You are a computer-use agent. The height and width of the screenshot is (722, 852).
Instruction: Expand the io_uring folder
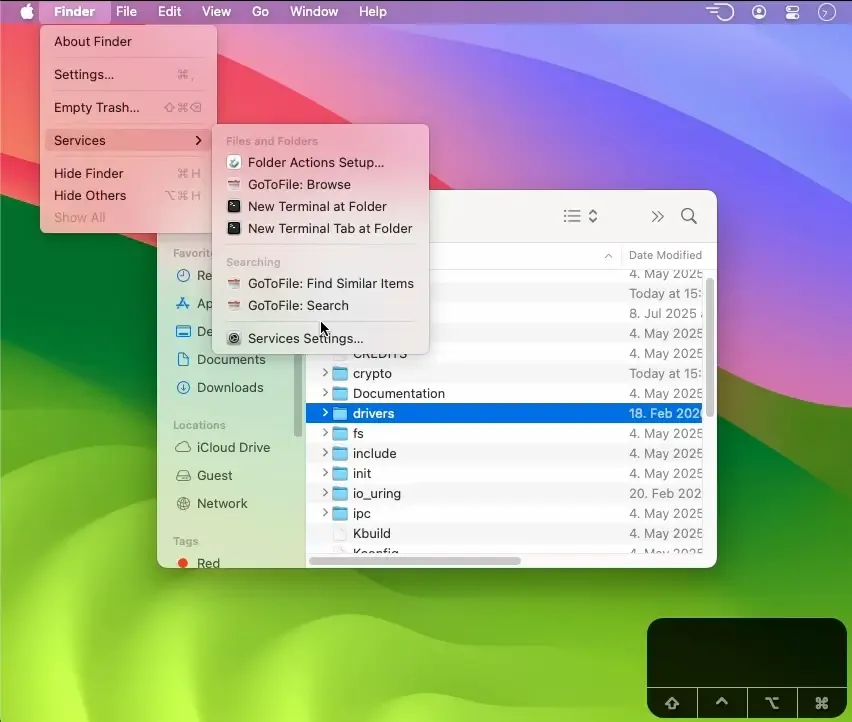[325, 493]
